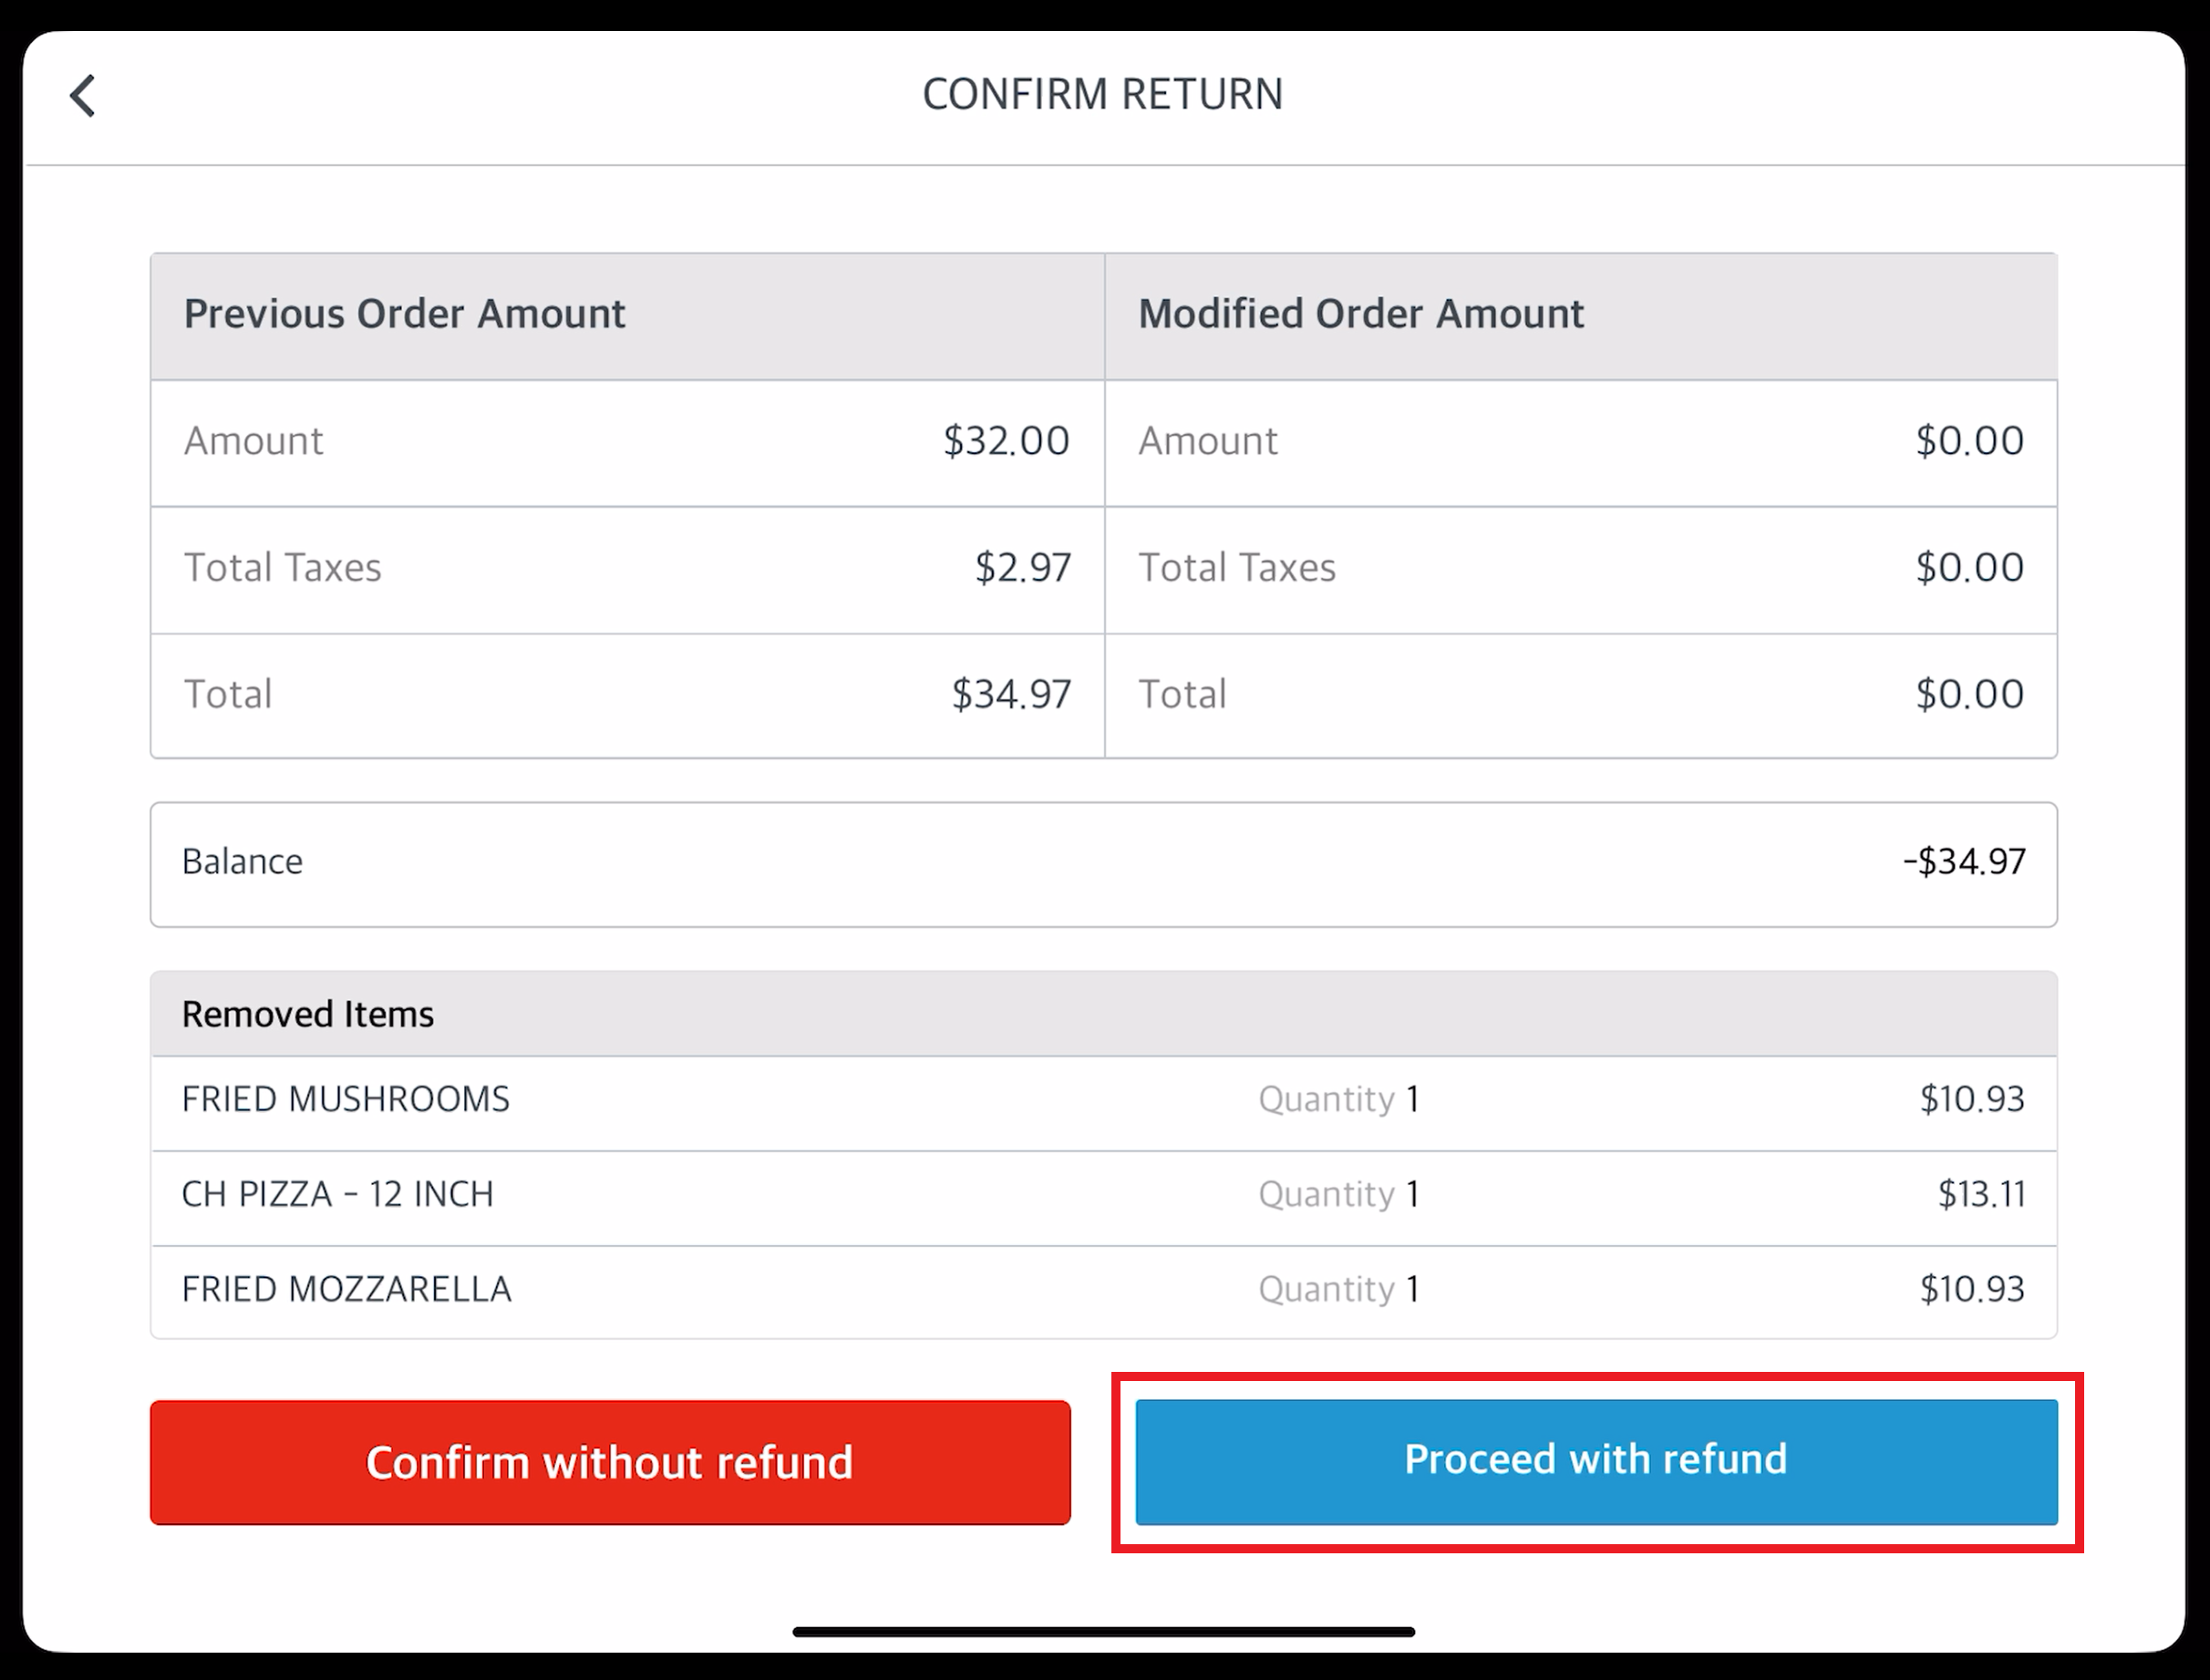Click the Fried Mozzarella Quantity 1 label
Screen dimensions: 2210x1680
1338,1289
